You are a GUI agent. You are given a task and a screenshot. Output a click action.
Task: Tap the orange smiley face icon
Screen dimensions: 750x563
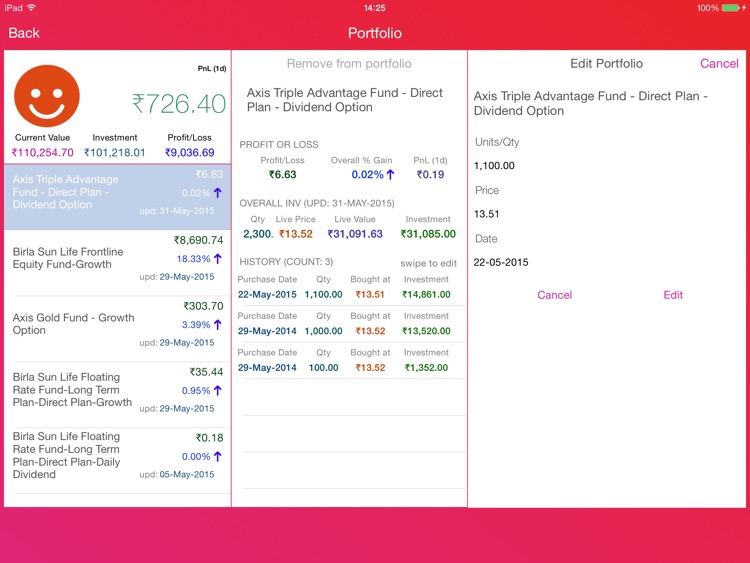click(47, 96)
